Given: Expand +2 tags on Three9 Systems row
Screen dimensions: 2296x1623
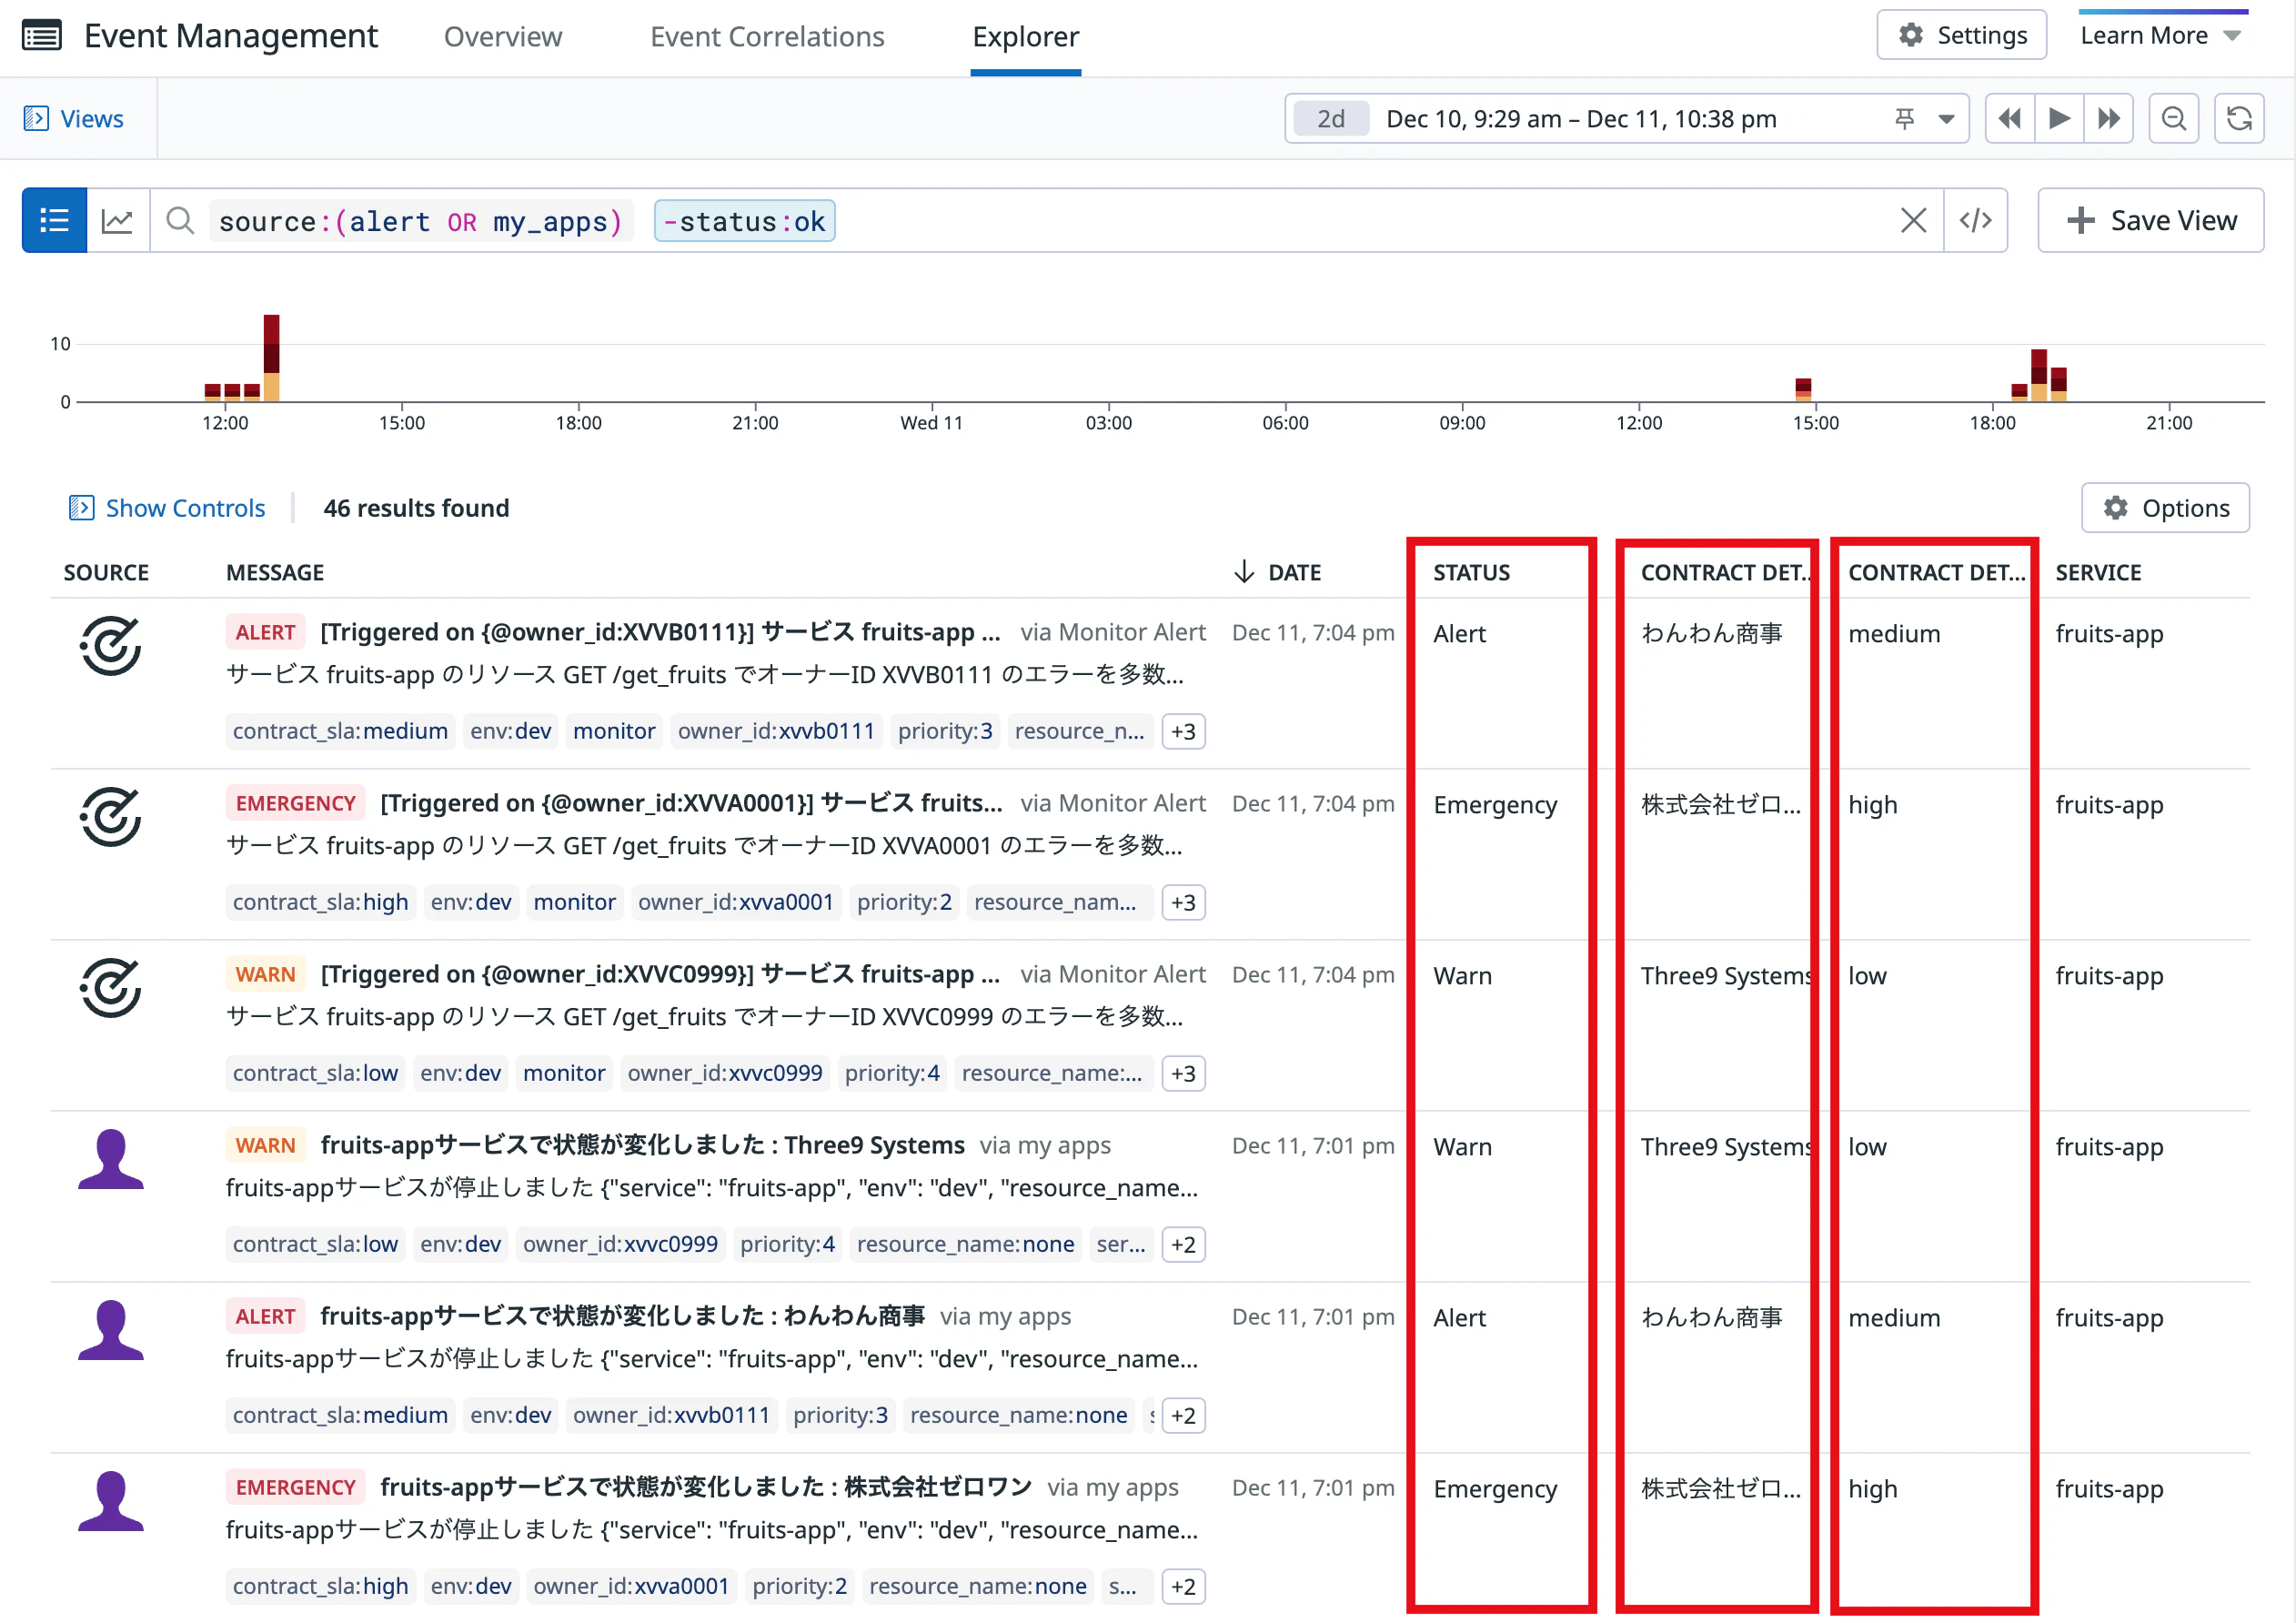Looking at the screenshot, I should [x=1183, y=1244].
